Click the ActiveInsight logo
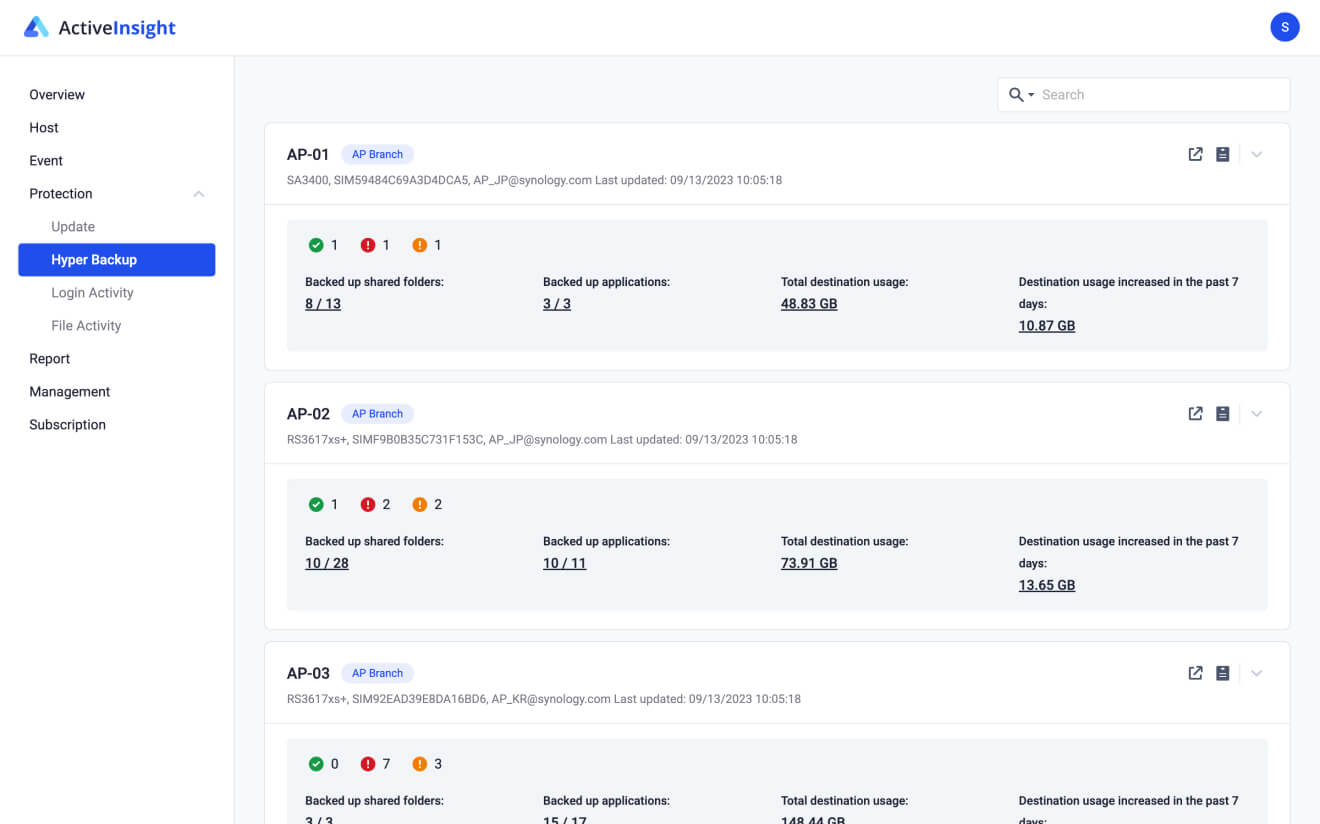 tap(99, 27)
